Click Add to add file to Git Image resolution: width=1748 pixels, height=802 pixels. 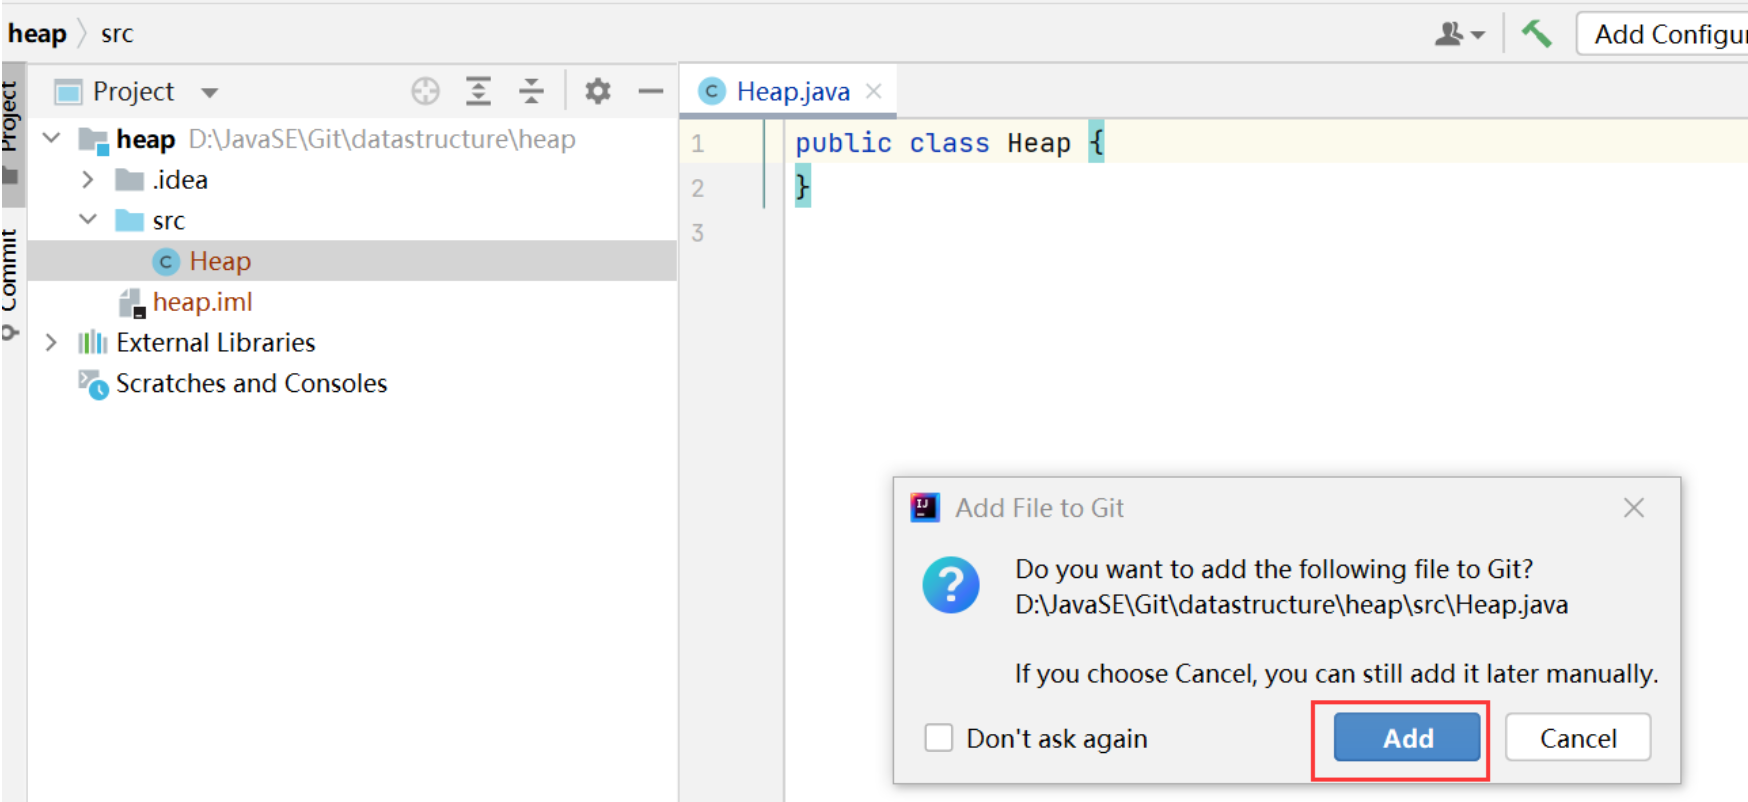point(1406,738)
